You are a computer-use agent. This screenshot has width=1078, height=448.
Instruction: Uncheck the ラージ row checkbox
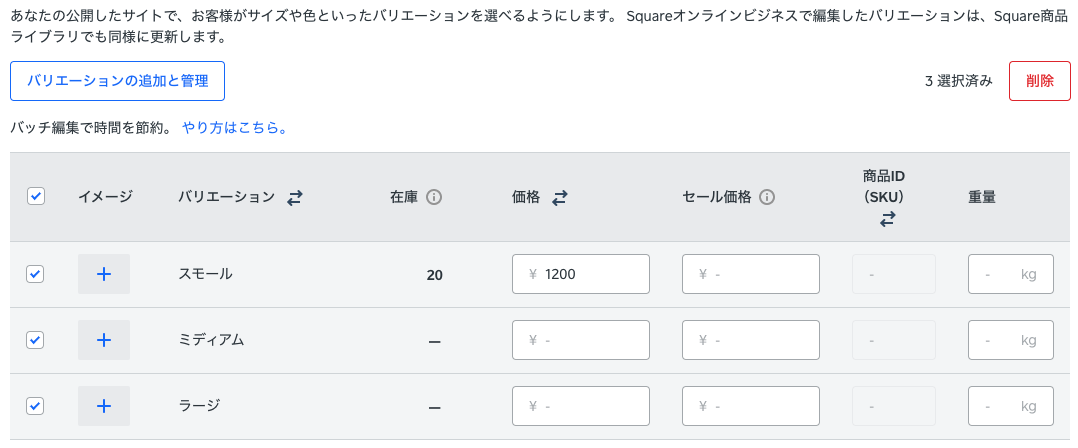click(35, 406)
